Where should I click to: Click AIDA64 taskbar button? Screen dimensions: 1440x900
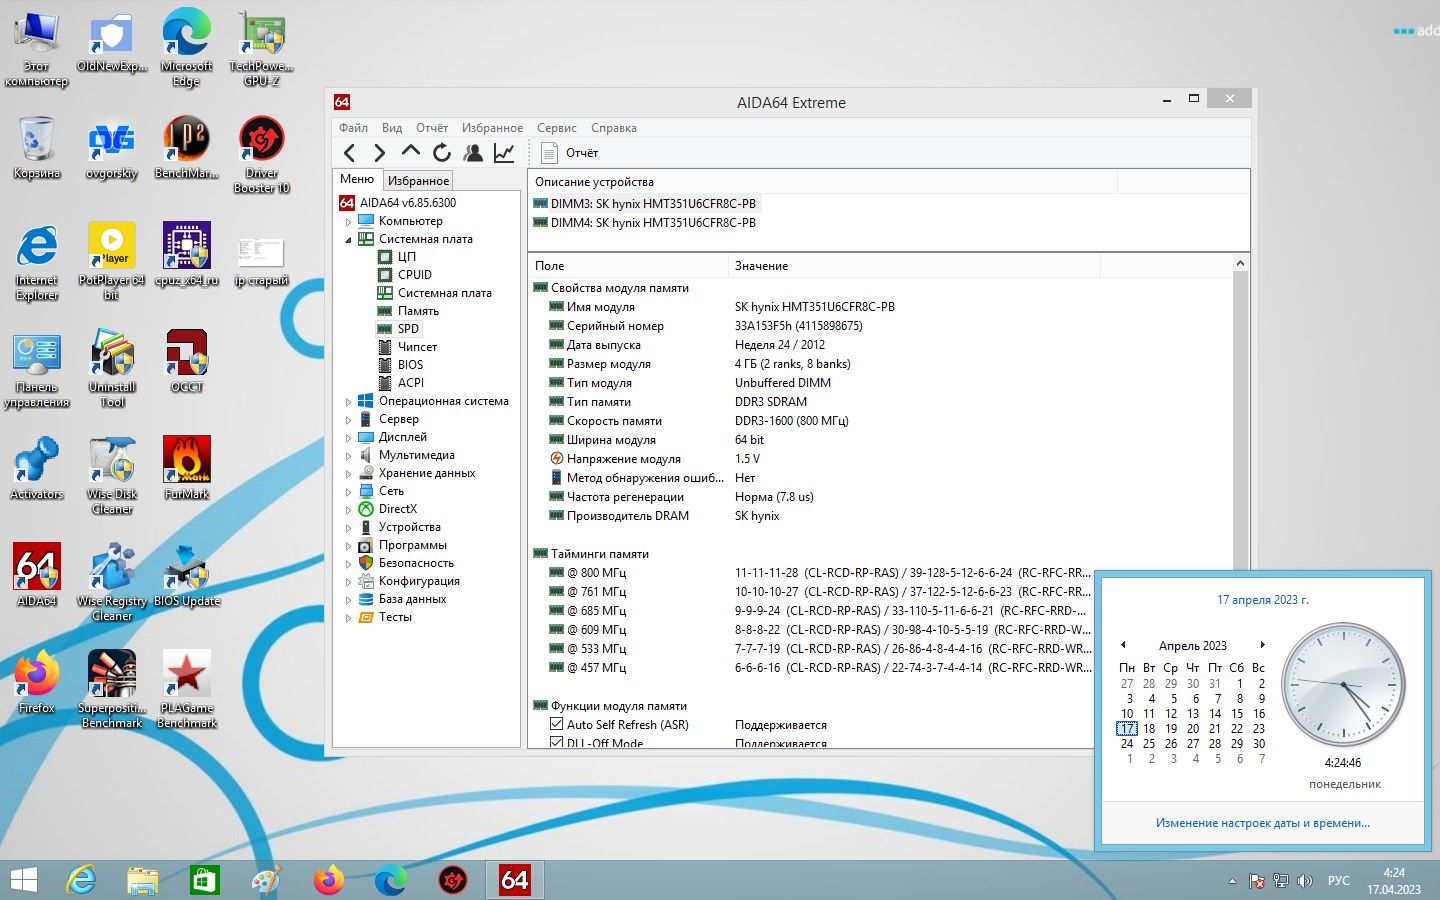(515, 880)
